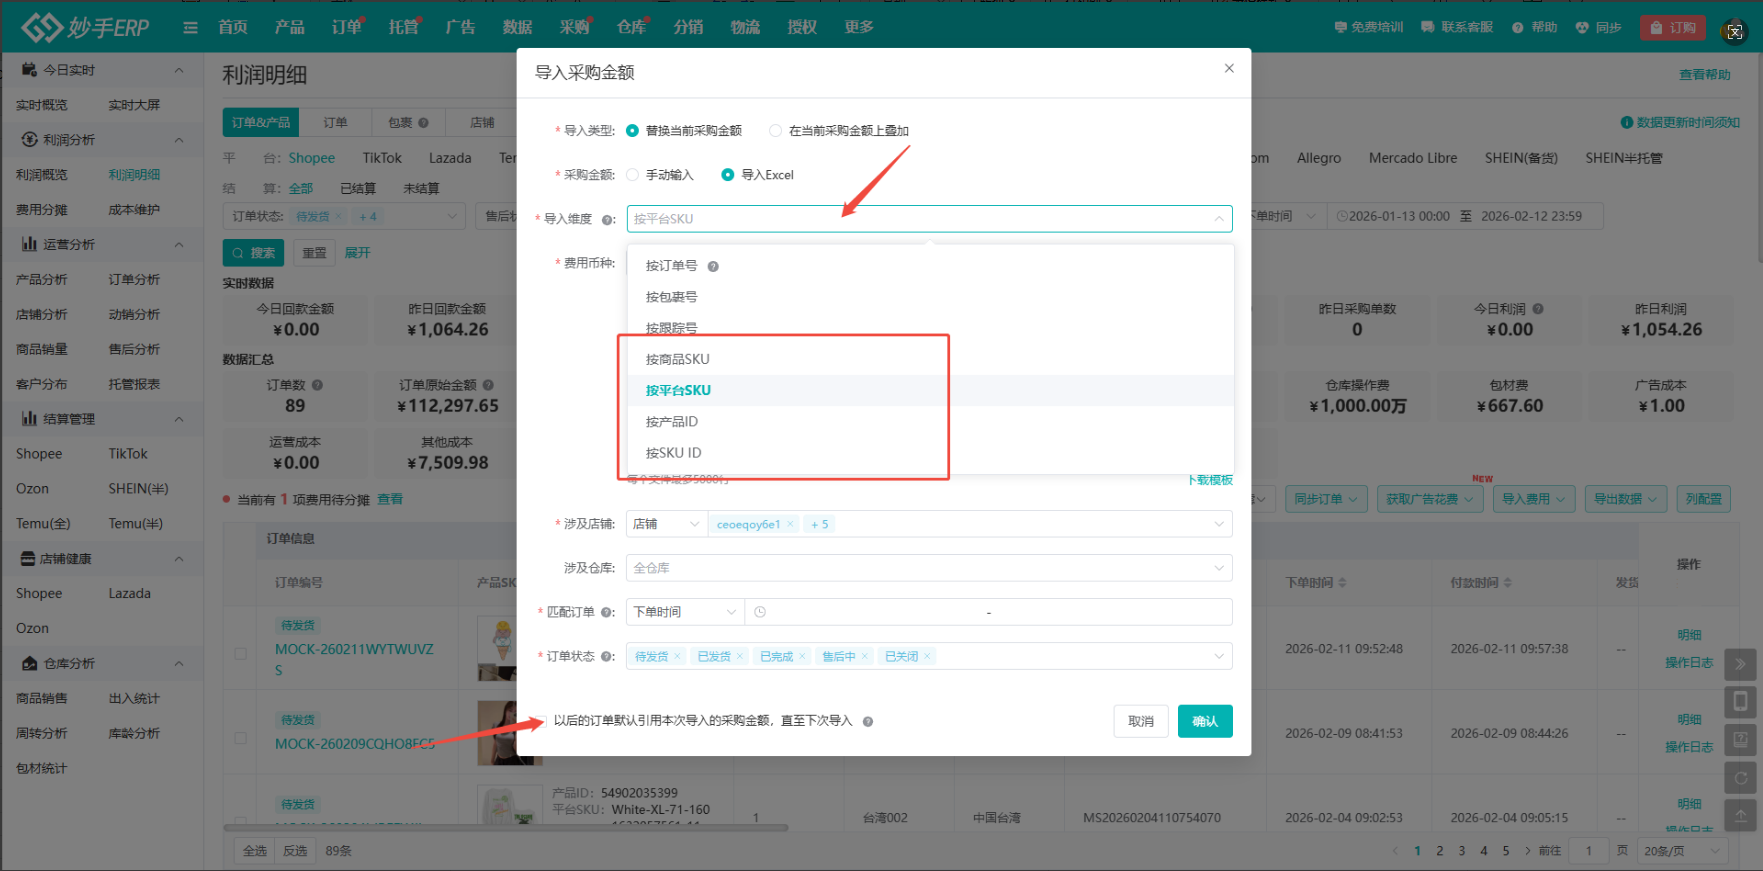Image resolution: width=1763 pixels, height=871 pixels.
Task: Open 联系客服 chat in header
Action: 1456,27
